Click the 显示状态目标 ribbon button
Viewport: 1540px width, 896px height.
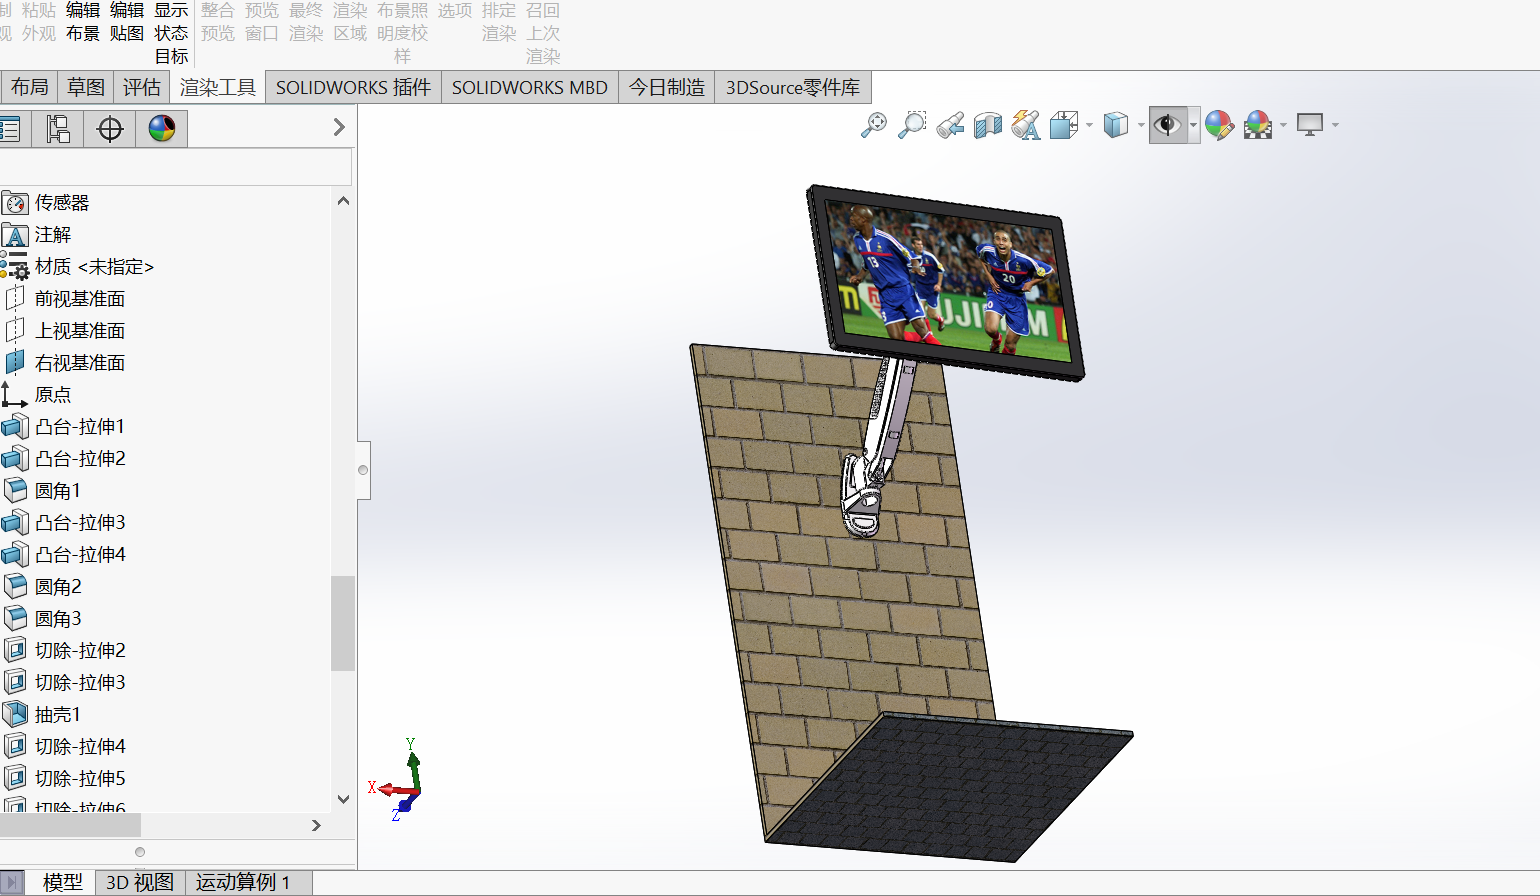pyautogui.click(x=171, y=33)
